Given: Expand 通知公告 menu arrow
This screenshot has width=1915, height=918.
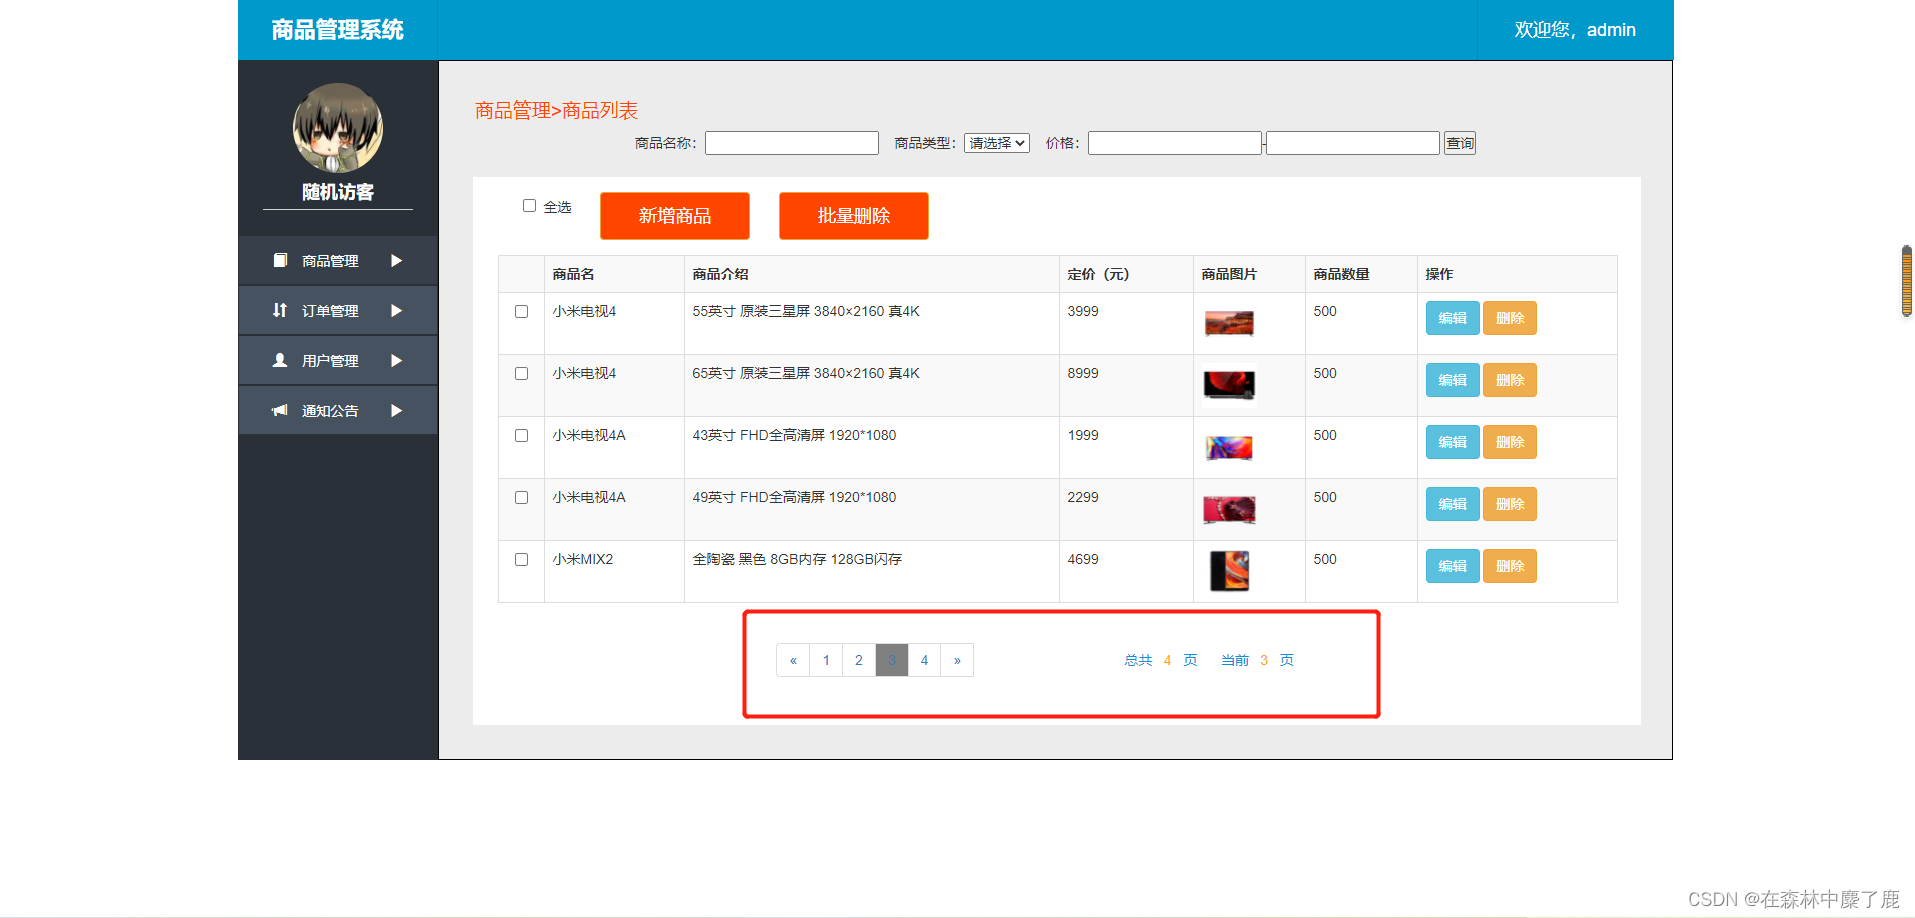Looking at the screenshot, I should pos(396,410).
